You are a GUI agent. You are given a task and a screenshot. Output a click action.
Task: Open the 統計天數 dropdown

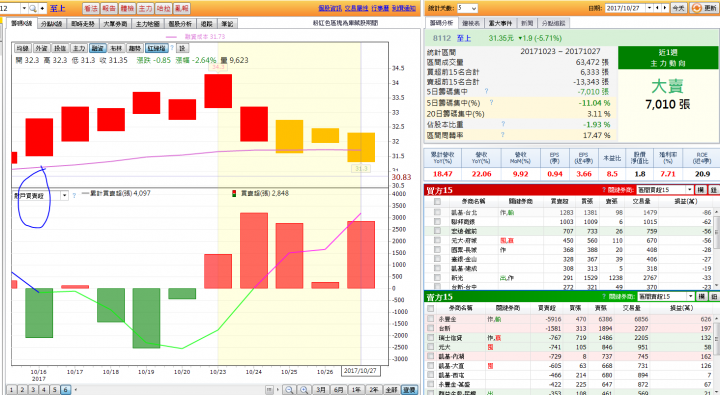click(467, 8)
